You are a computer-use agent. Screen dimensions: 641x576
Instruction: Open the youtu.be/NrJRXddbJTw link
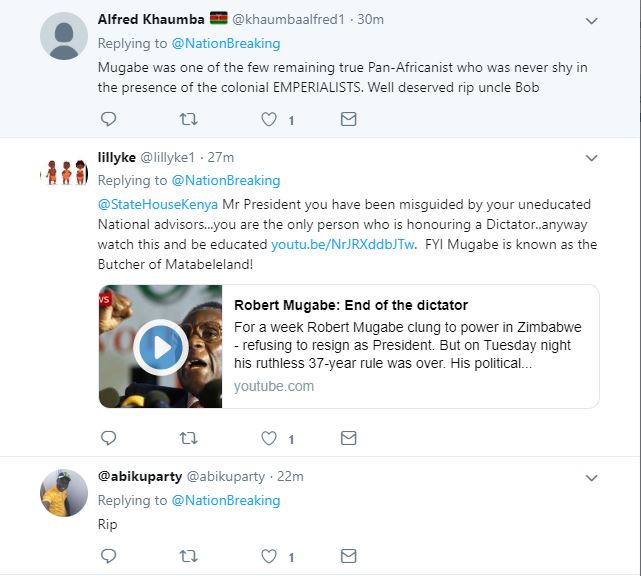pyautogui.click(x=329, y=245)
